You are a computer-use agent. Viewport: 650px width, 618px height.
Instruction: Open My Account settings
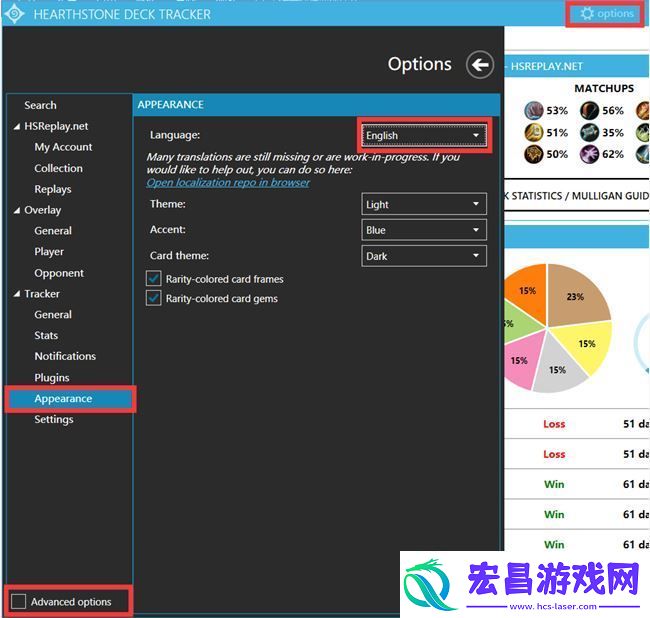pyautogui.click(x=63, y=147)
